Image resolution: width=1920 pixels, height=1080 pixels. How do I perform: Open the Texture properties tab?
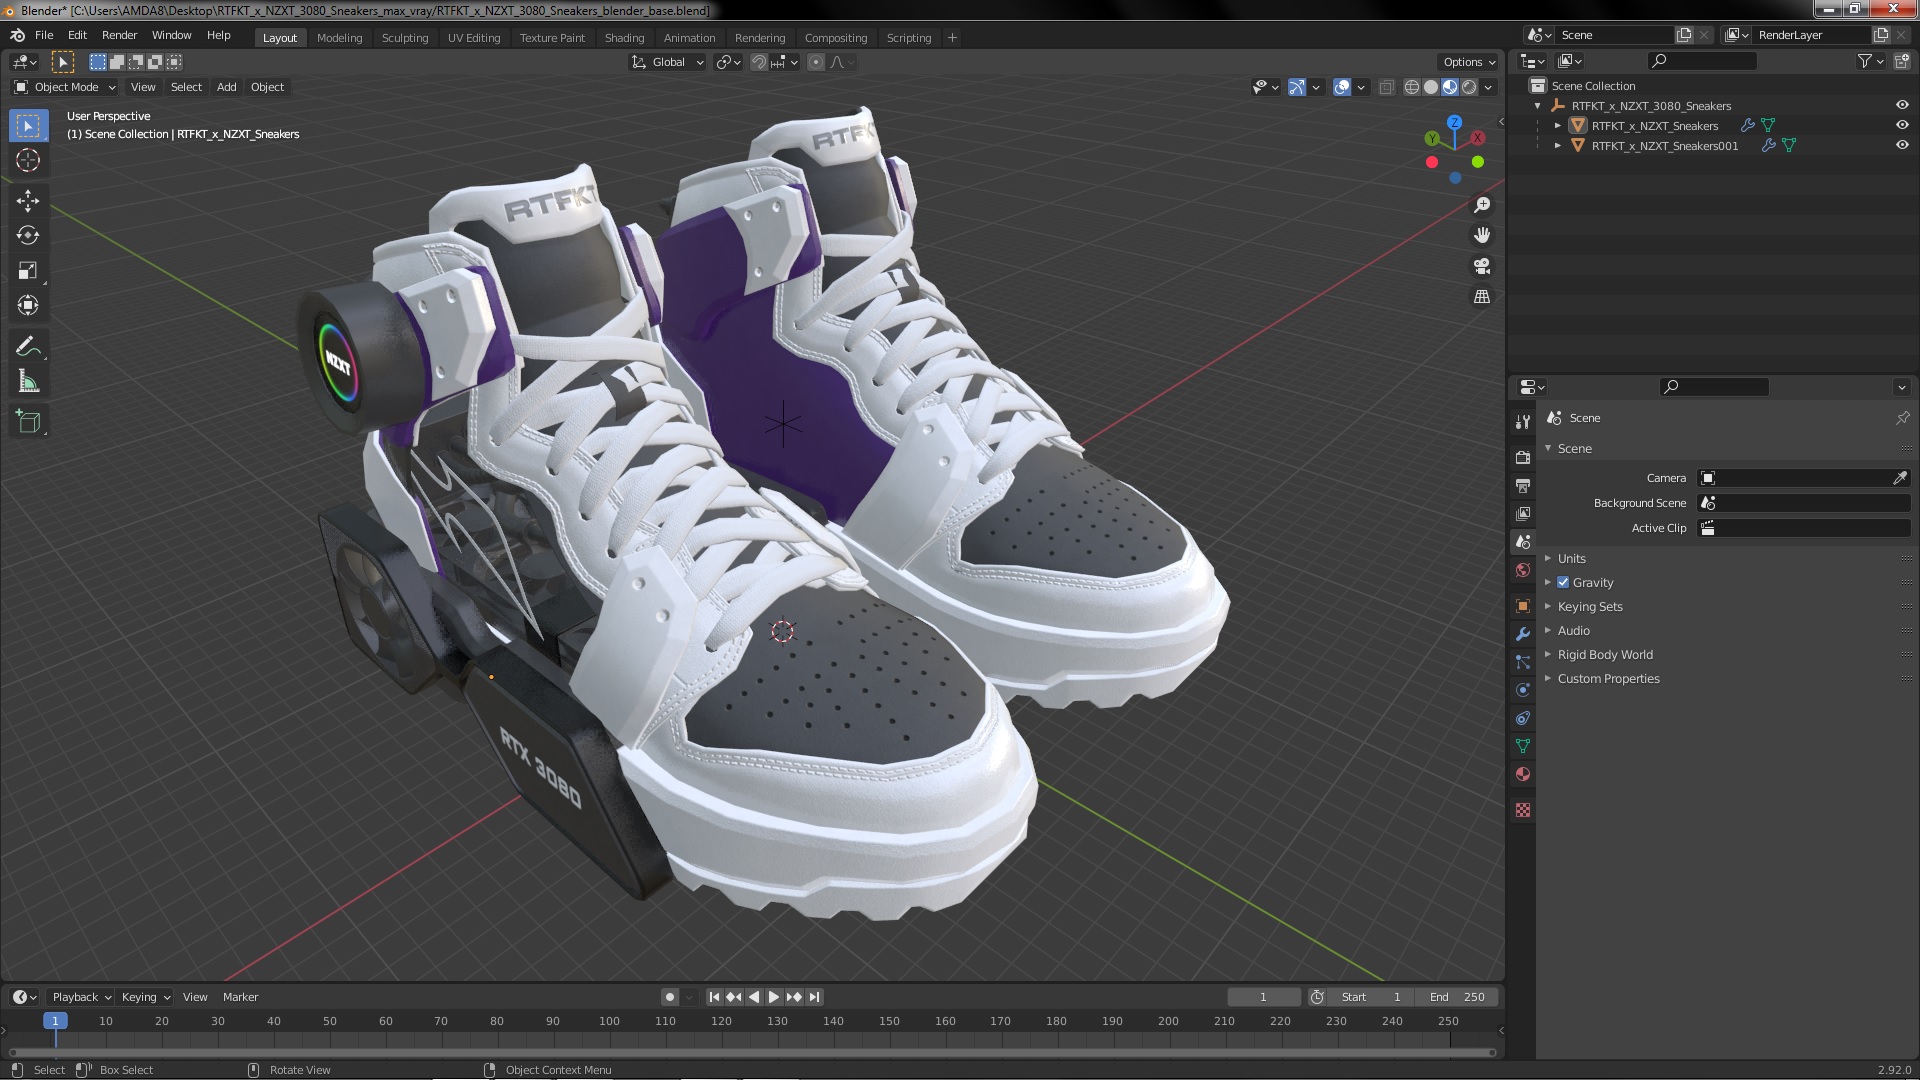coord(1523,810)
